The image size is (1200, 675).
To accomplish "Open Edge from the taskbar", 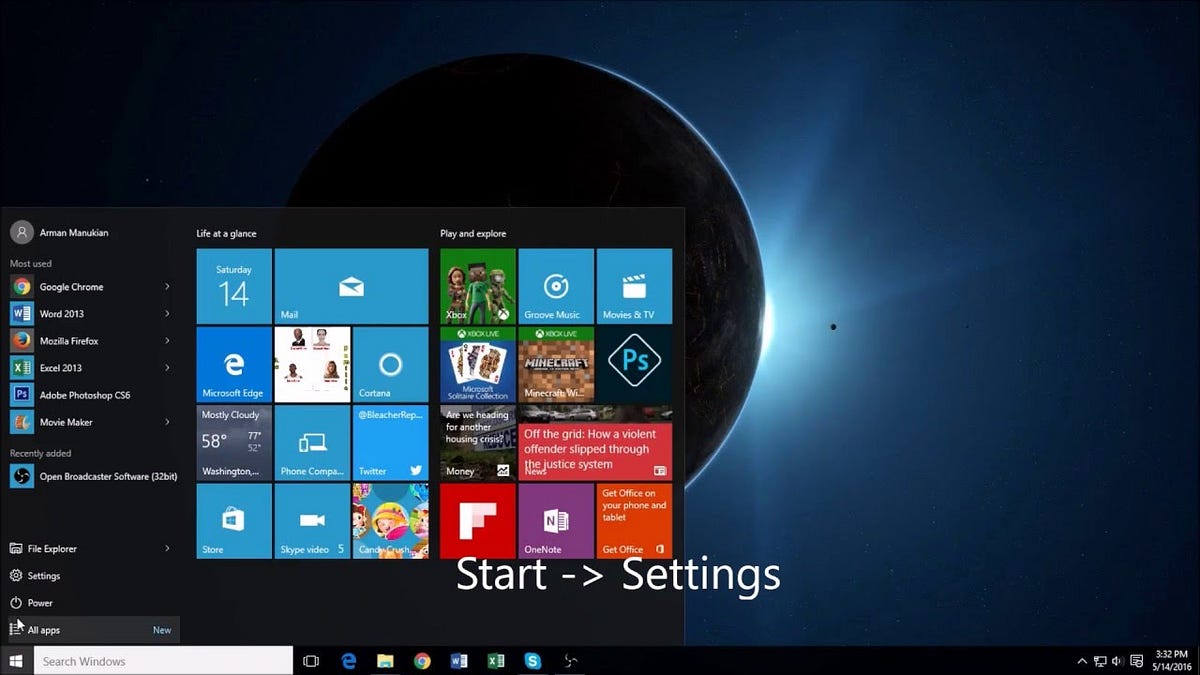I will point(350,661).
